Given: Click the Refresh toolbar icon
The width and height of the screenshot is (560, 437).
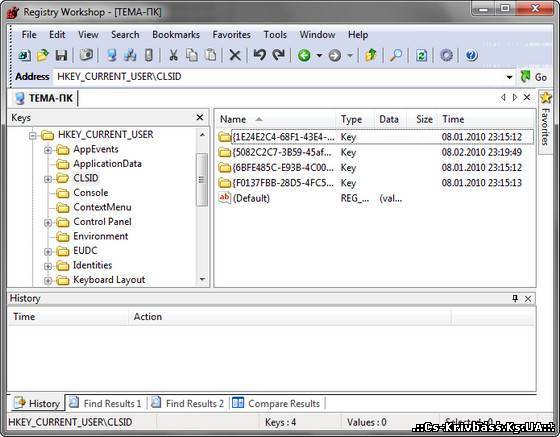Looking at the screenshot, I should [x=421, y=55].
